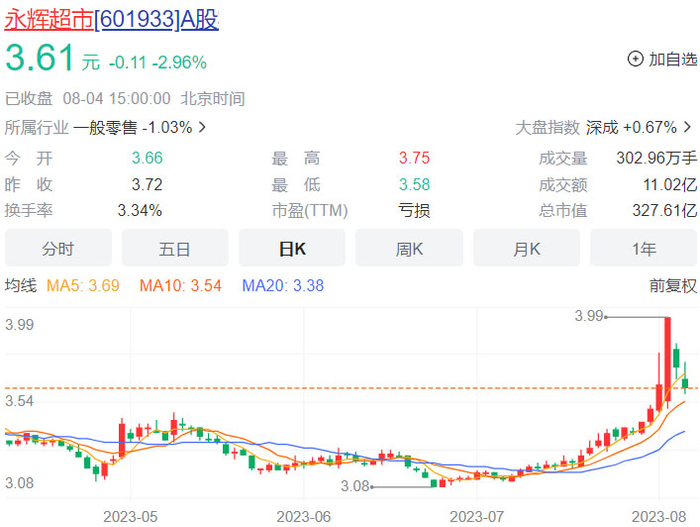Click the tallest red candlestick at 3.99
The image size is (700, 527).
(x=667, y=362)
